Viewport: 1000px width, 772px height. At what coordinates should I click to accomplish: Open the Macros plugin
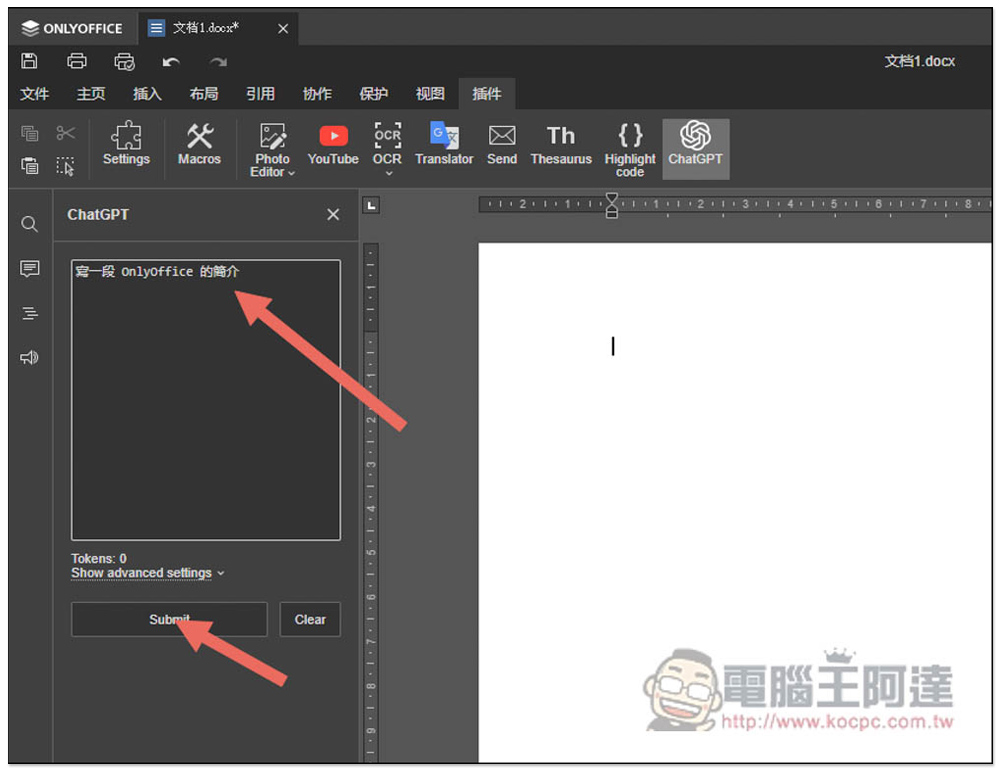pos(200,144)
